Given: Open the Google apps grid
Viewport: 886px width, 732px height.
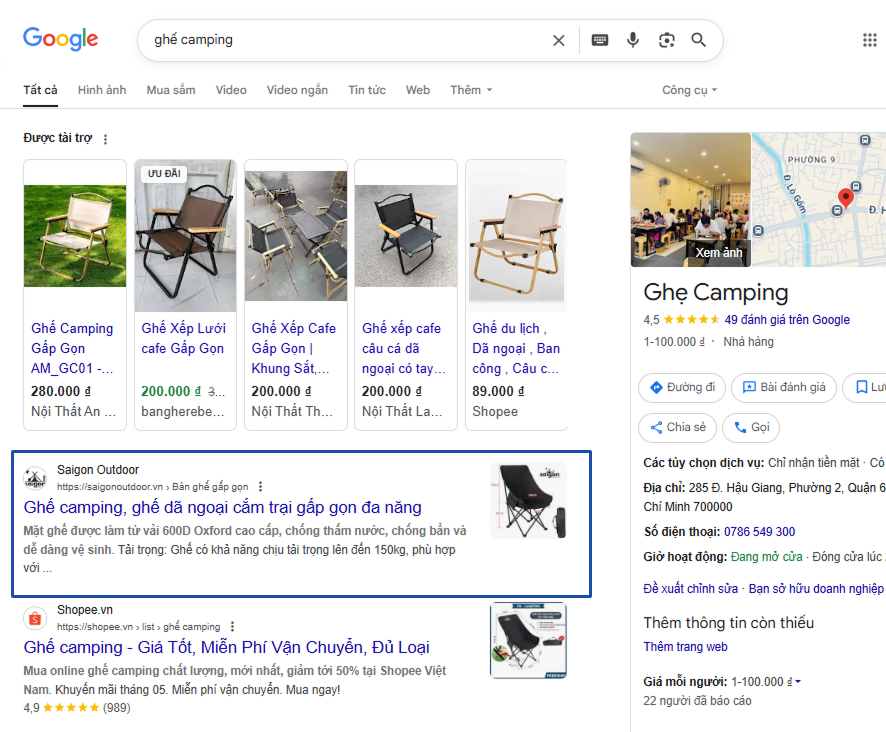Looking at the screenshot, I should 870,40.
